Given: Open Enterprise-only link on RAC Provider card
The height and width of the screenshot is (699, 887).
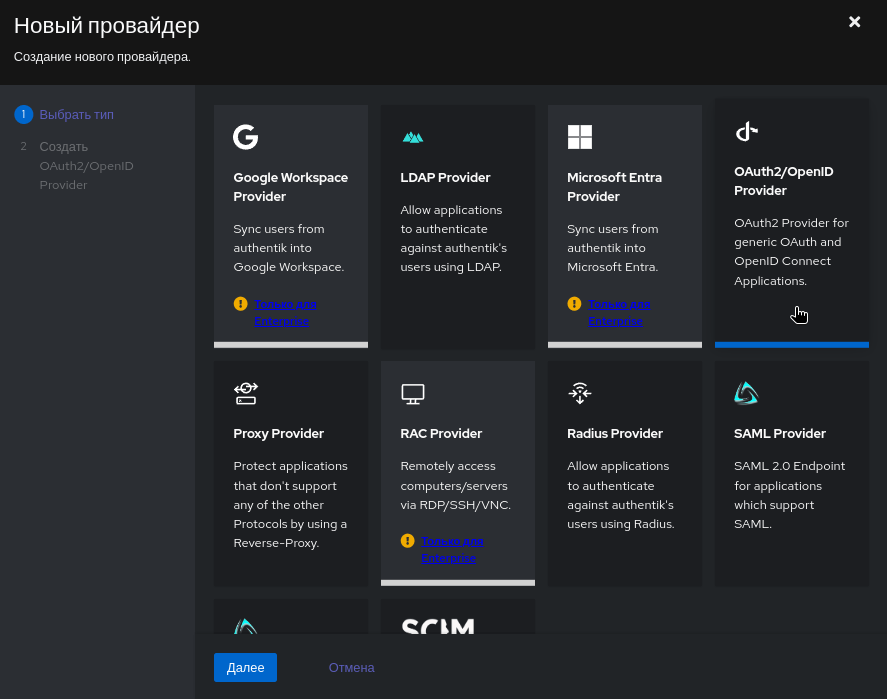Looking at the screenshot, I should pyautogui.click(x=452, y=549).
